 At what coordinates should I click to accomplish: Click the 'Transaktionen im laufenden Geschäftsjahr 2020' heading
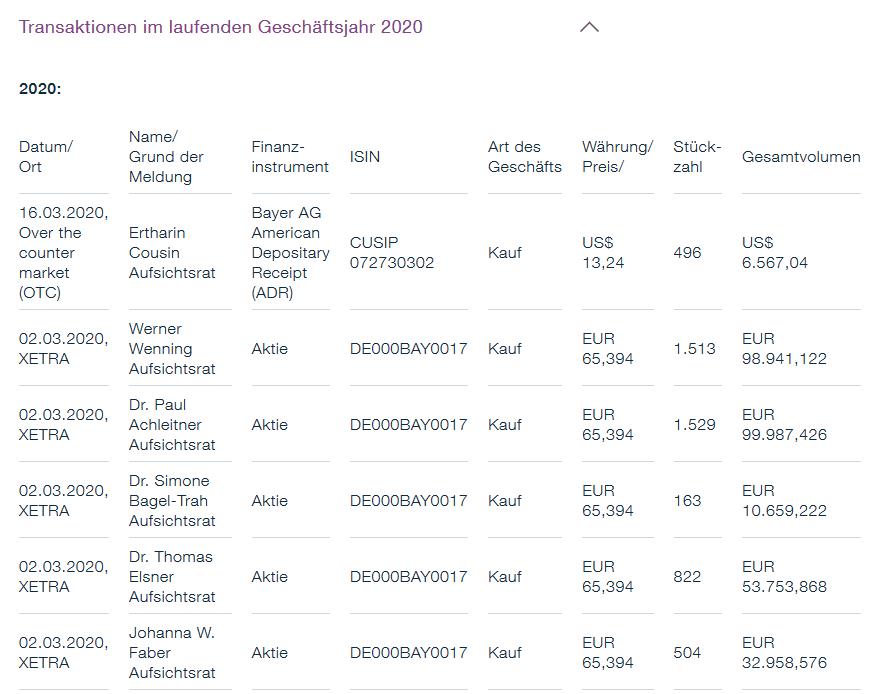pos(220,27)
